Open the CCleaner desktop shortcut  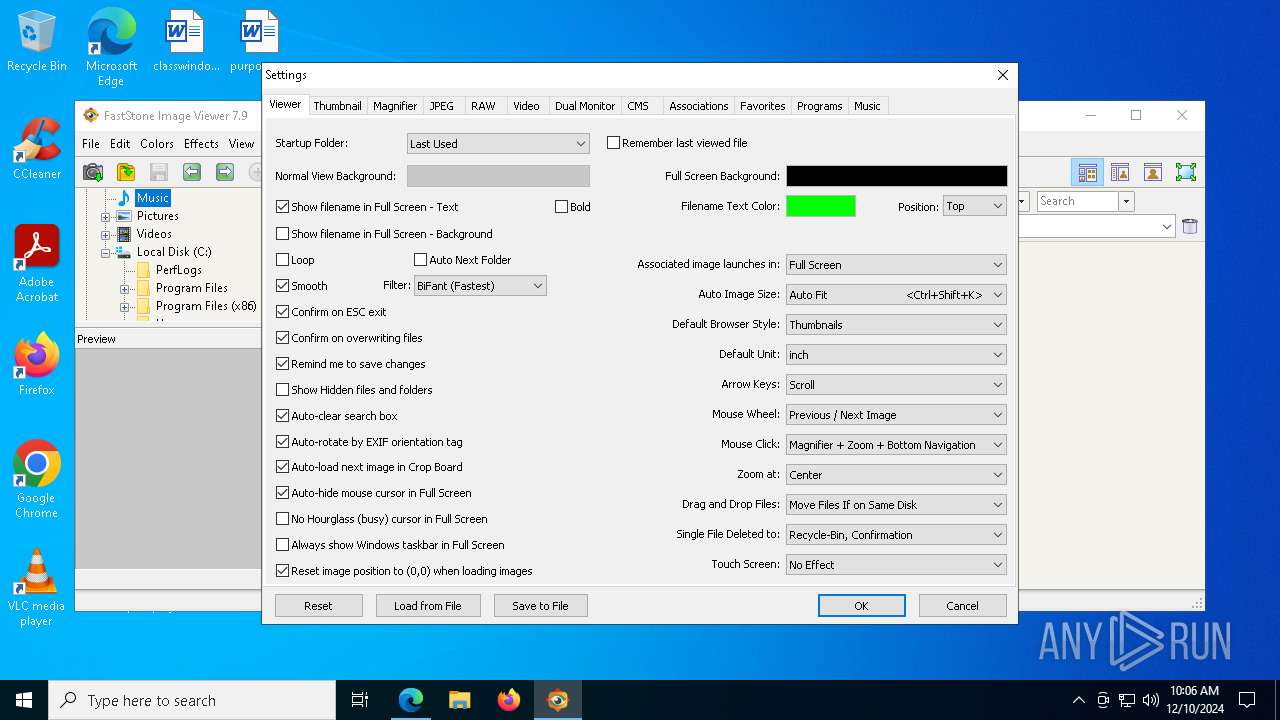37,149
